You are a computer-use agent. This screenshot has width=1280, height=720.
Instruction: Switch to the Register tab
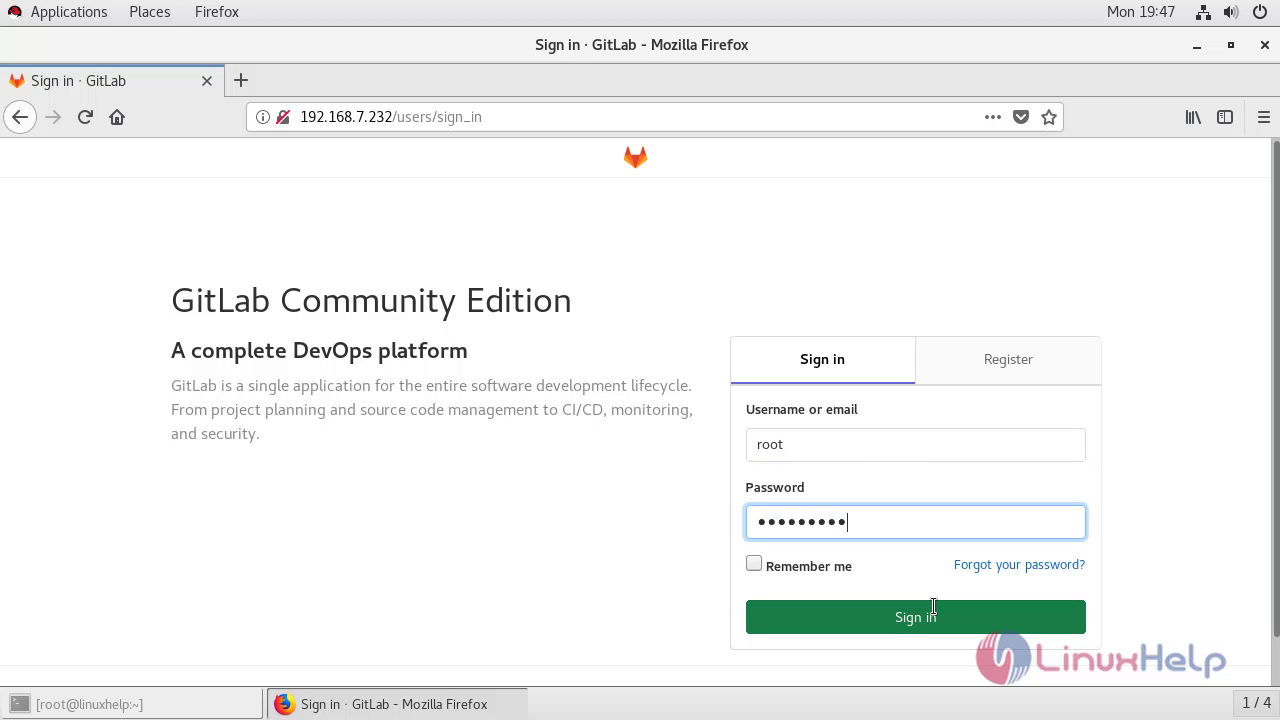point(1008,359)
